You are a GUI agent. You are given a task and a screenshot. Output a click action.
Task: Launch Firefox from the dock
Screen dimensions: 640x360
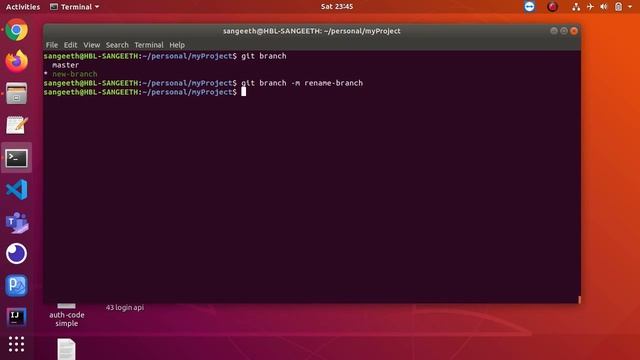pyautogui.click(x=16, y=61)
